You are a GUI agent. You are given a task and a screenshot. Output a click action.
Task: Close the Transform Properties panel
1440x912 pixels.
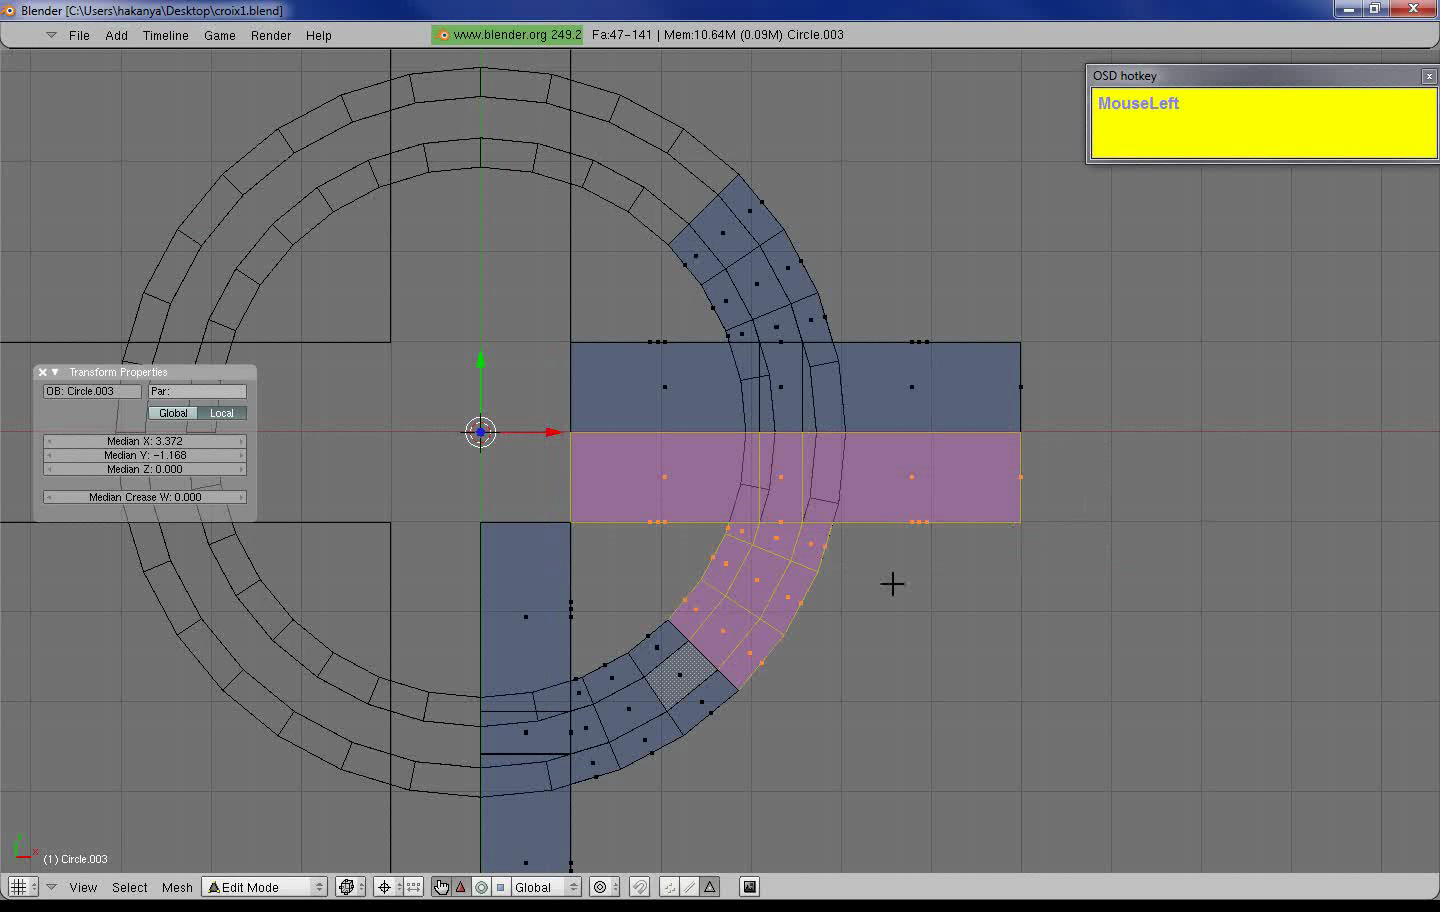click(42, 372)
